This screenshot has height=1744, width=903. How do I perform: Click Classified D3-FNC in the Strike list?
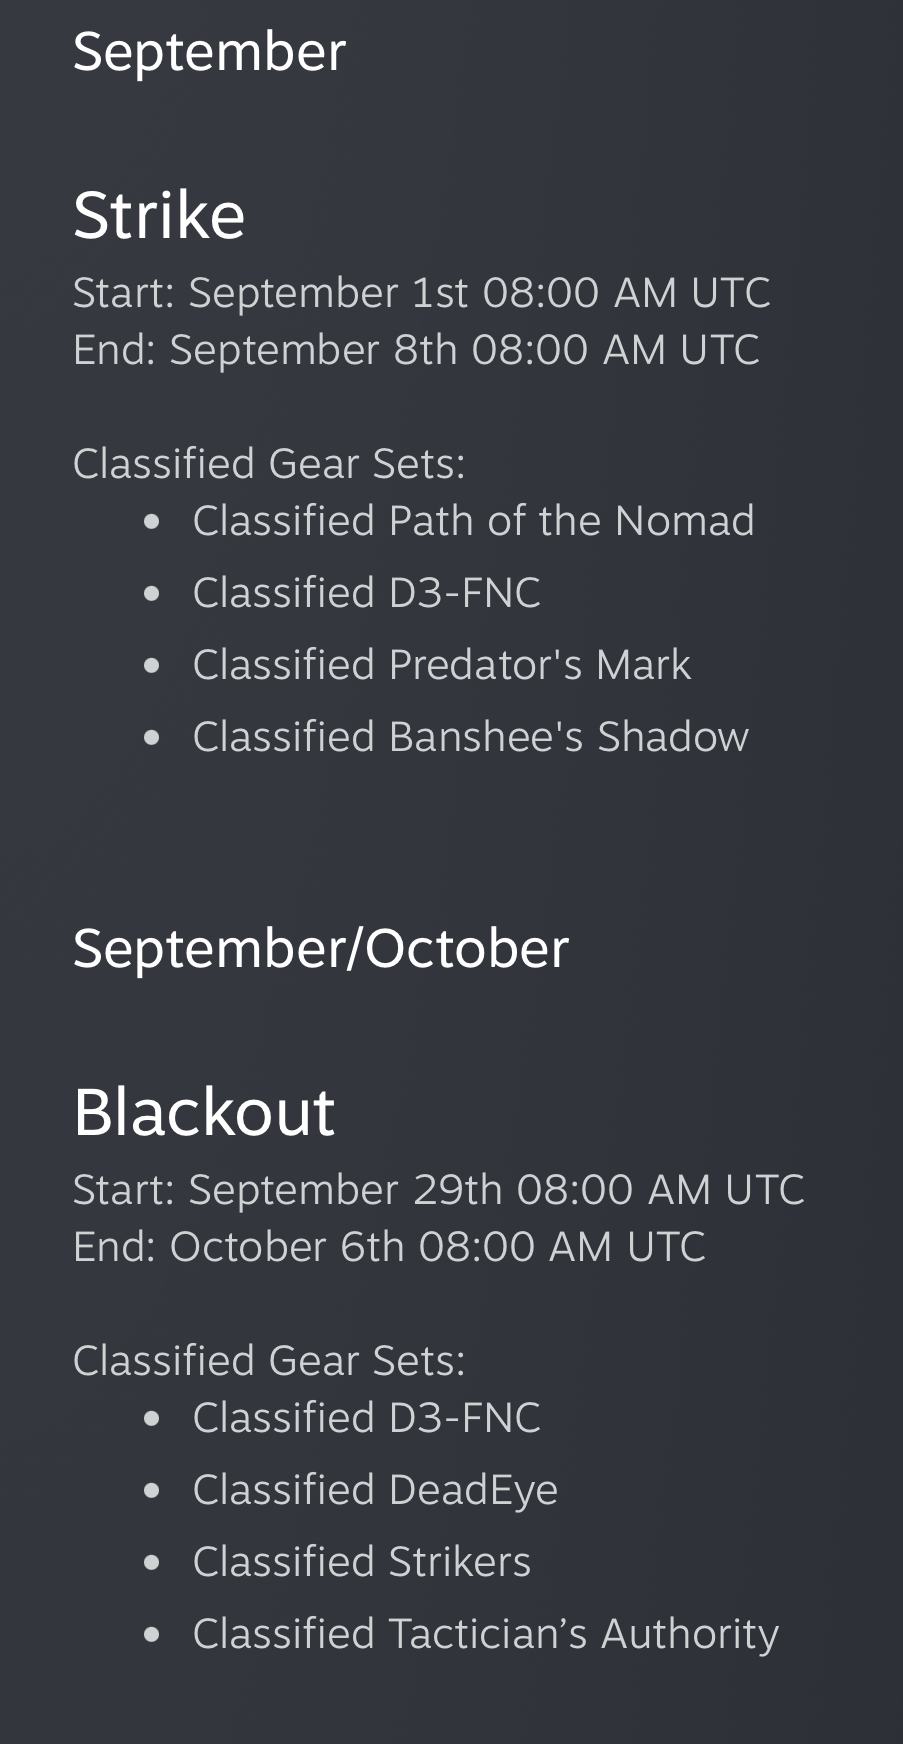click(366, 593)
